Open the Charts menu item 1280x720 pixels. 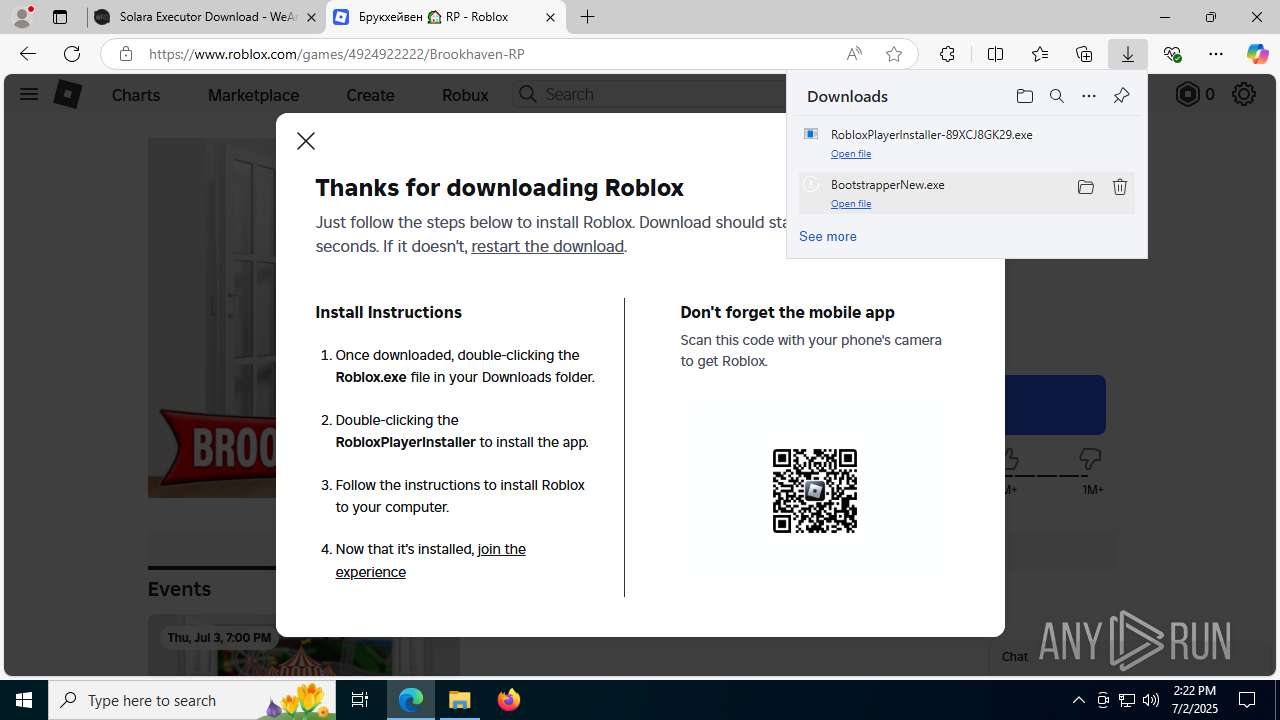[x=136, y=95]
